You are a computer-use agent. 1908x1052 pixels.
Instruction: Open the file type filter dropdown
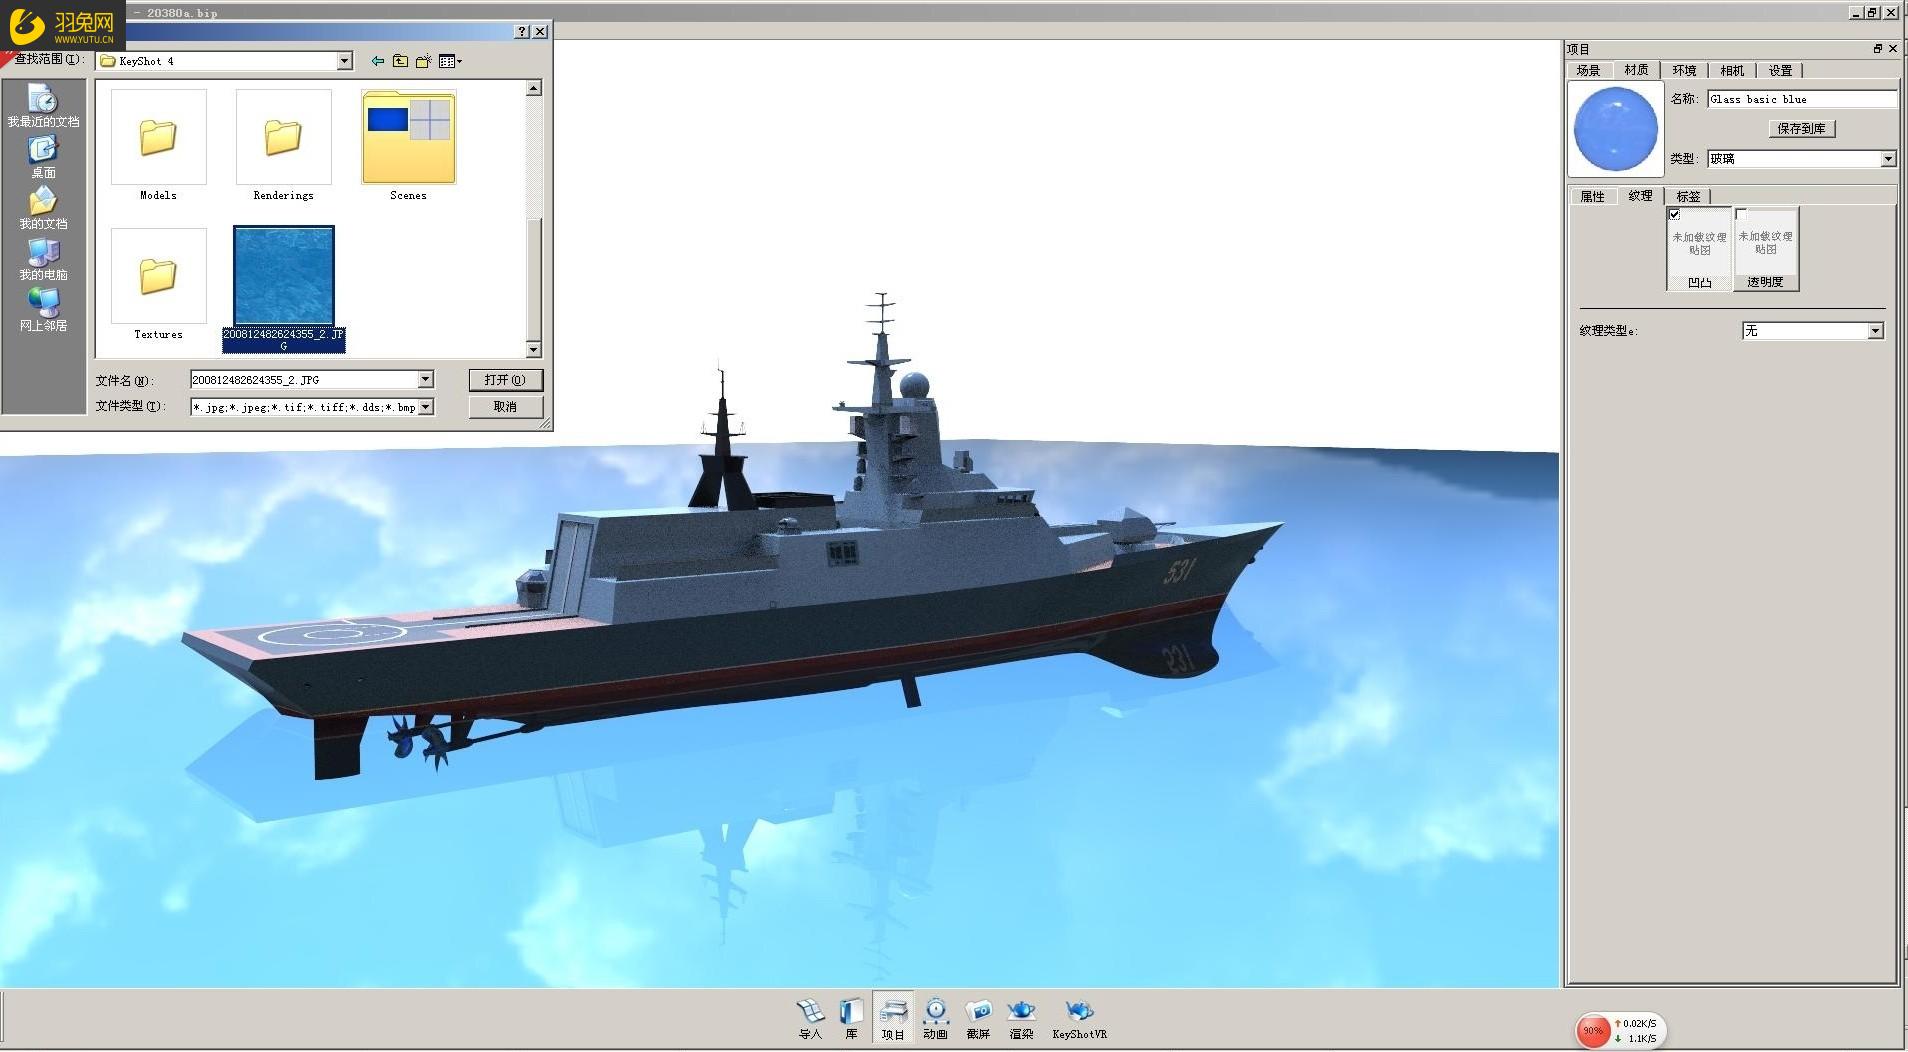(426, 407)
